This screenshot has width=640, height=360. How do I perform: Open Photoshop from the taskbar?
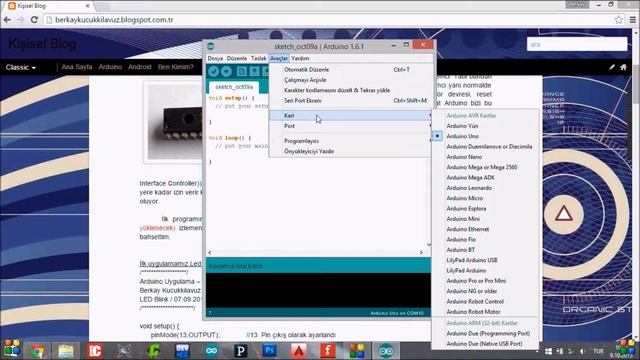point(269,351)
